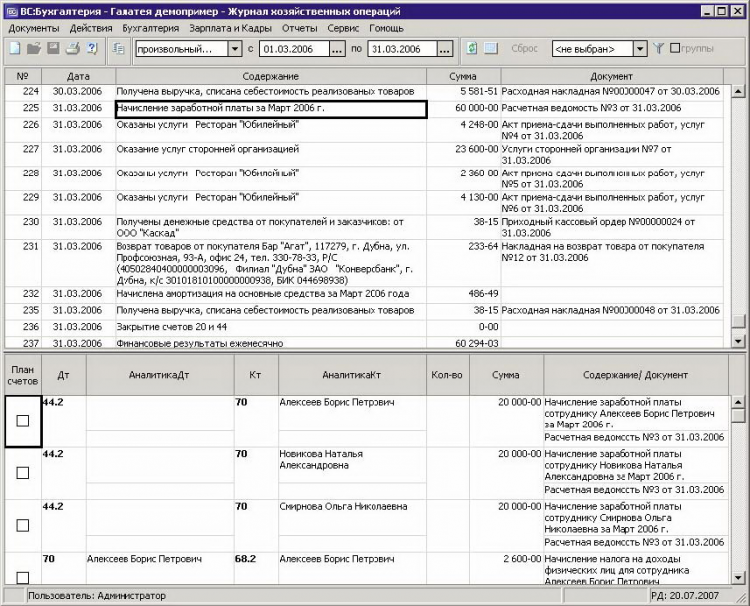
Task: Click the "Сумма" column header in journal
Action: tap(463, 76)
